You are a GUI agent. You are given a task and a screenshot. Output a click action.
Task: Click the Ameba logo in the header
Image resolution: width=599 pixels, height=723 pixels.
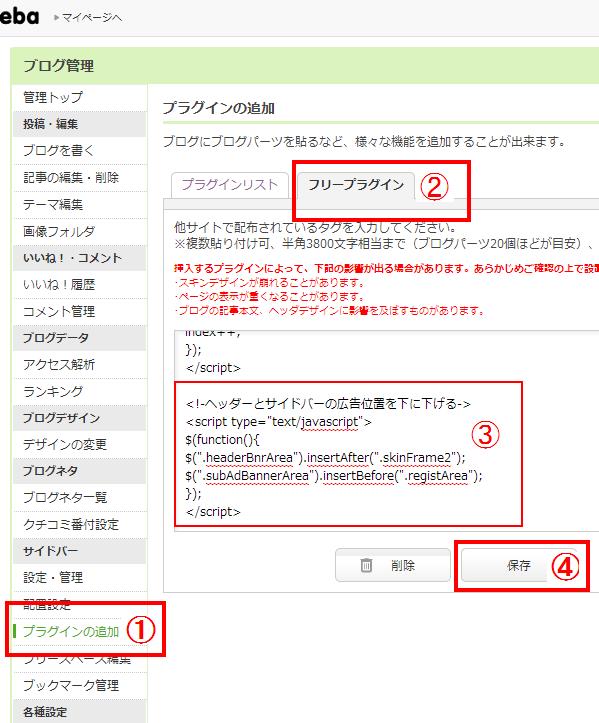tap(19, 17)
